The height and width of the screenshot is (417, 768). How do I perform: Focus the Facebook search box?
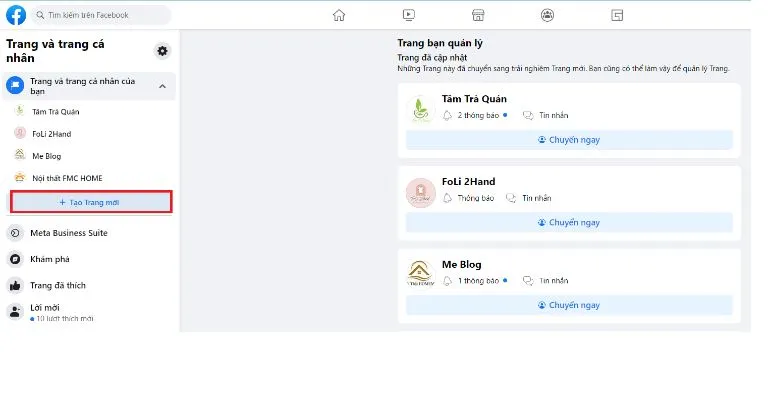coord(101,15)
